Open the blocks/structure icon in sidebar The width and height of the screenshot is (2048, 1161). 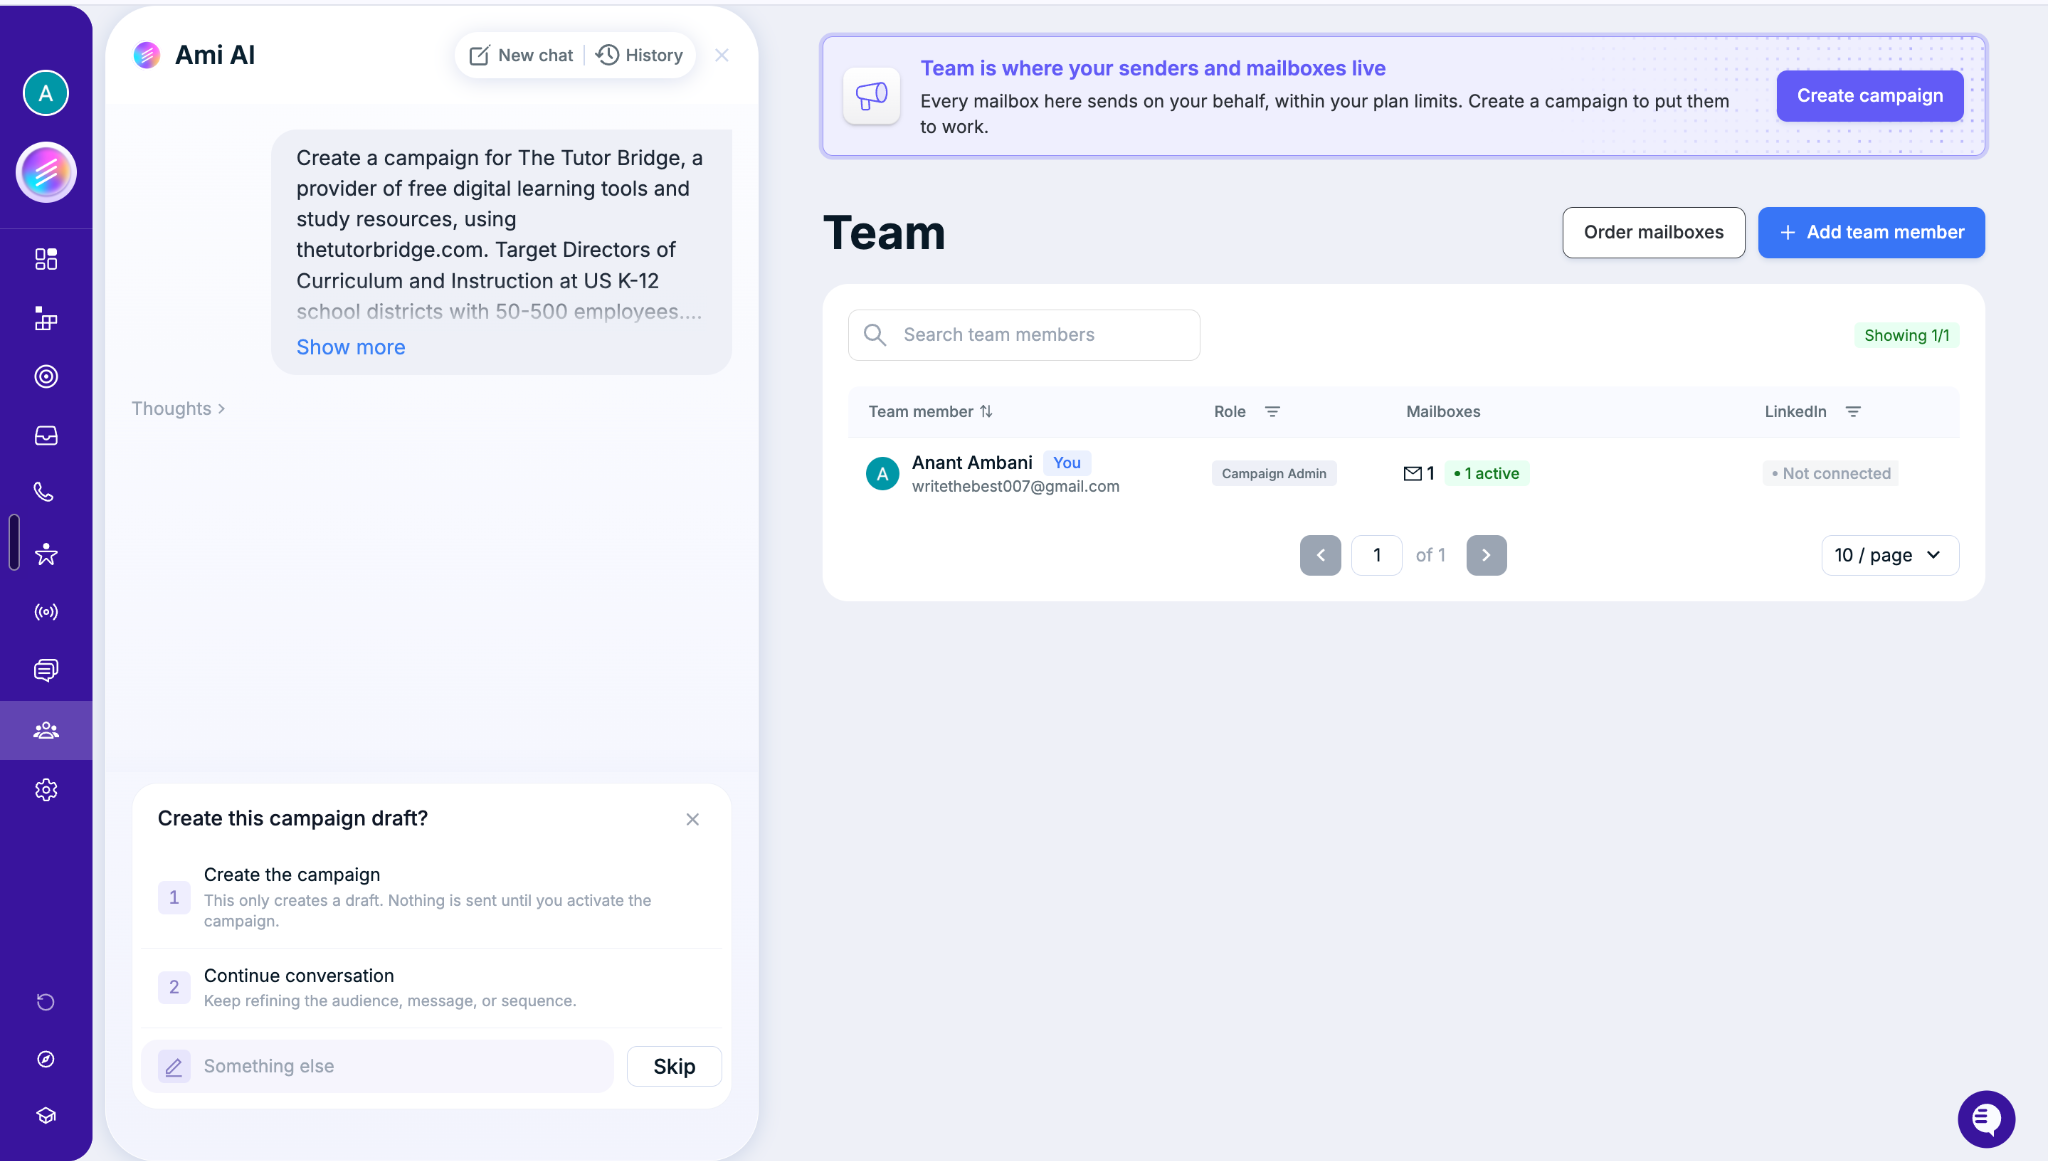coord(46,318)
